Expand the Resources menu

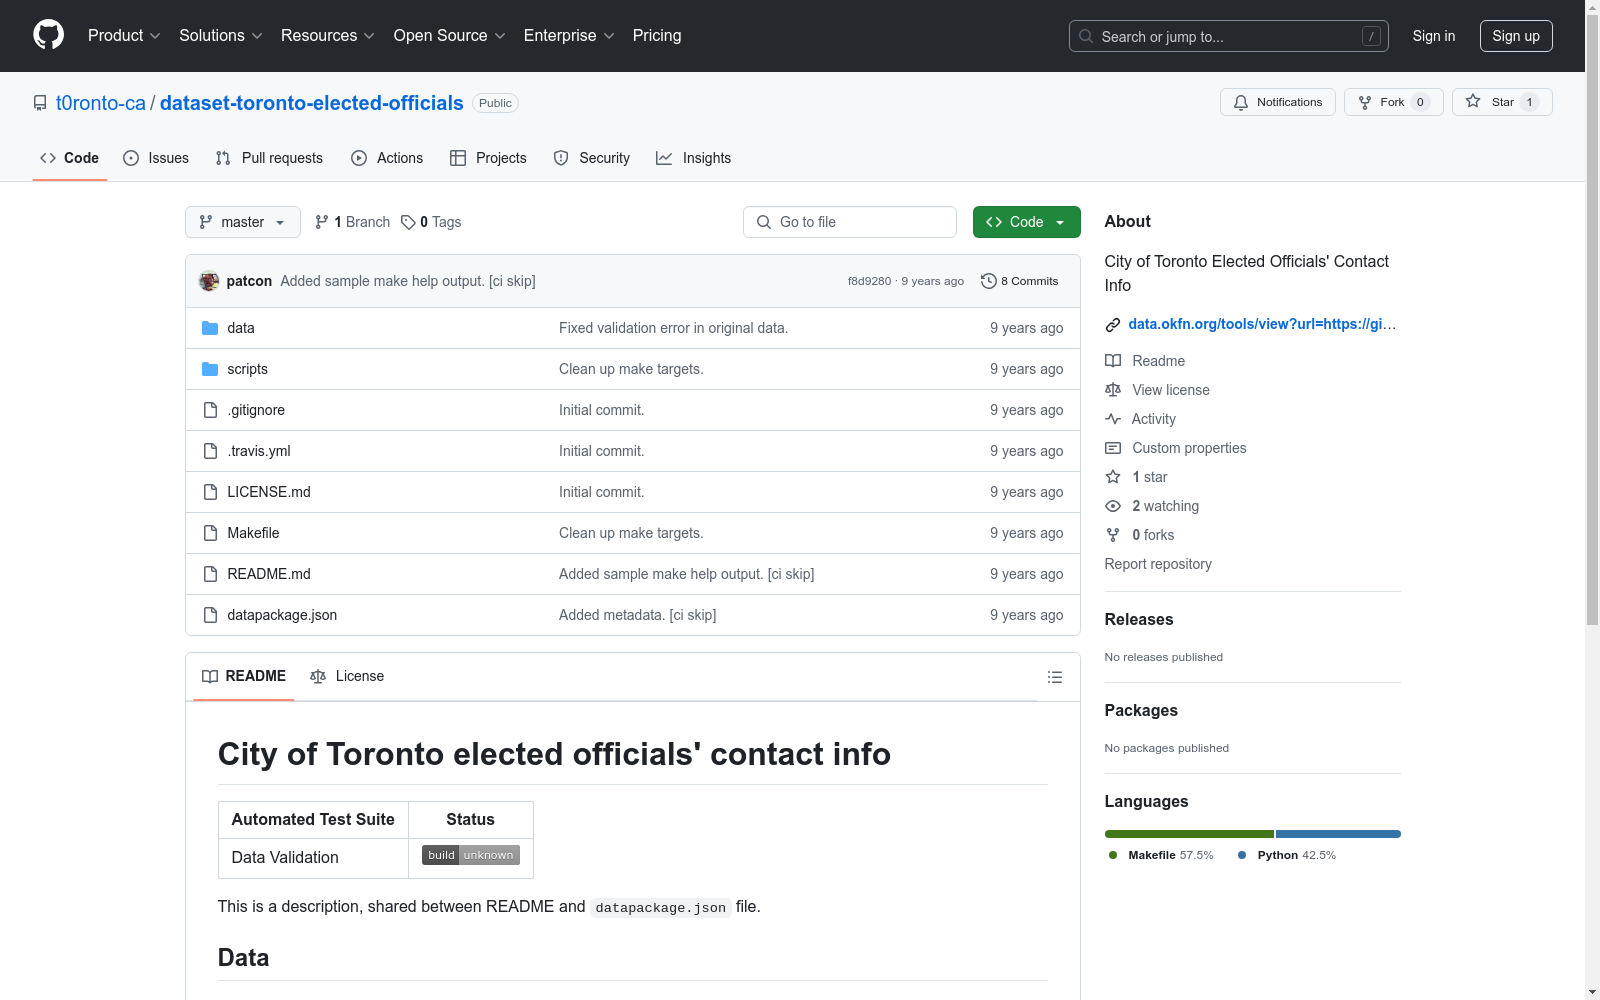(x=328, y=36)
